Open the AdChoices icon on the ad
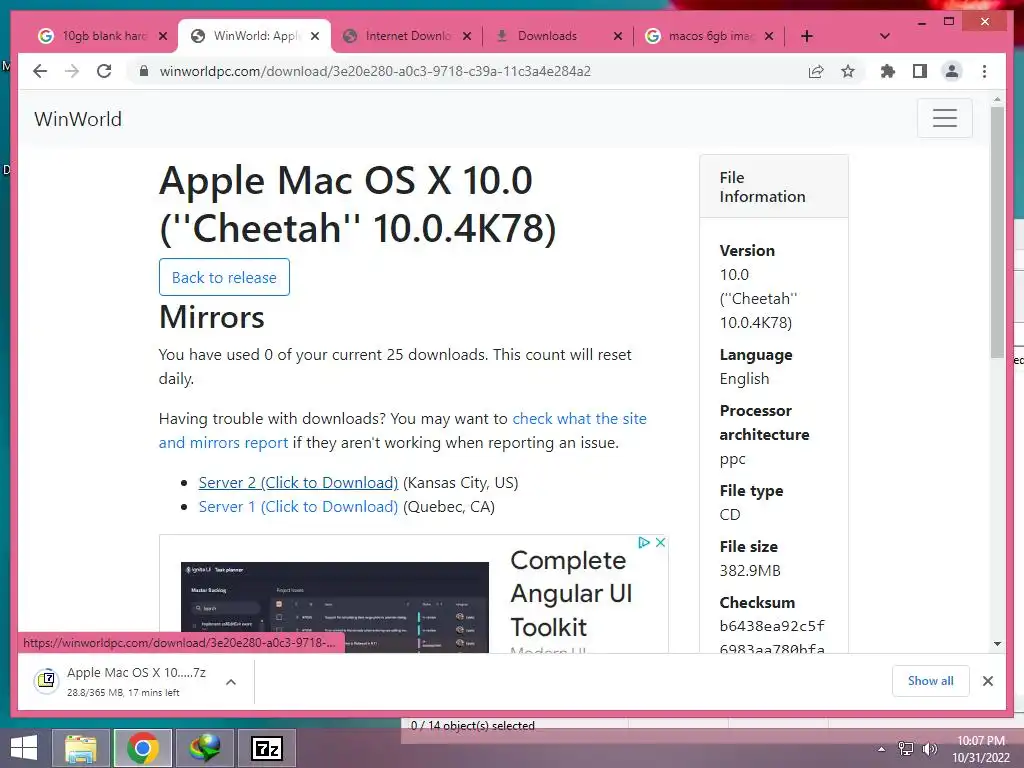 point(644,543)
